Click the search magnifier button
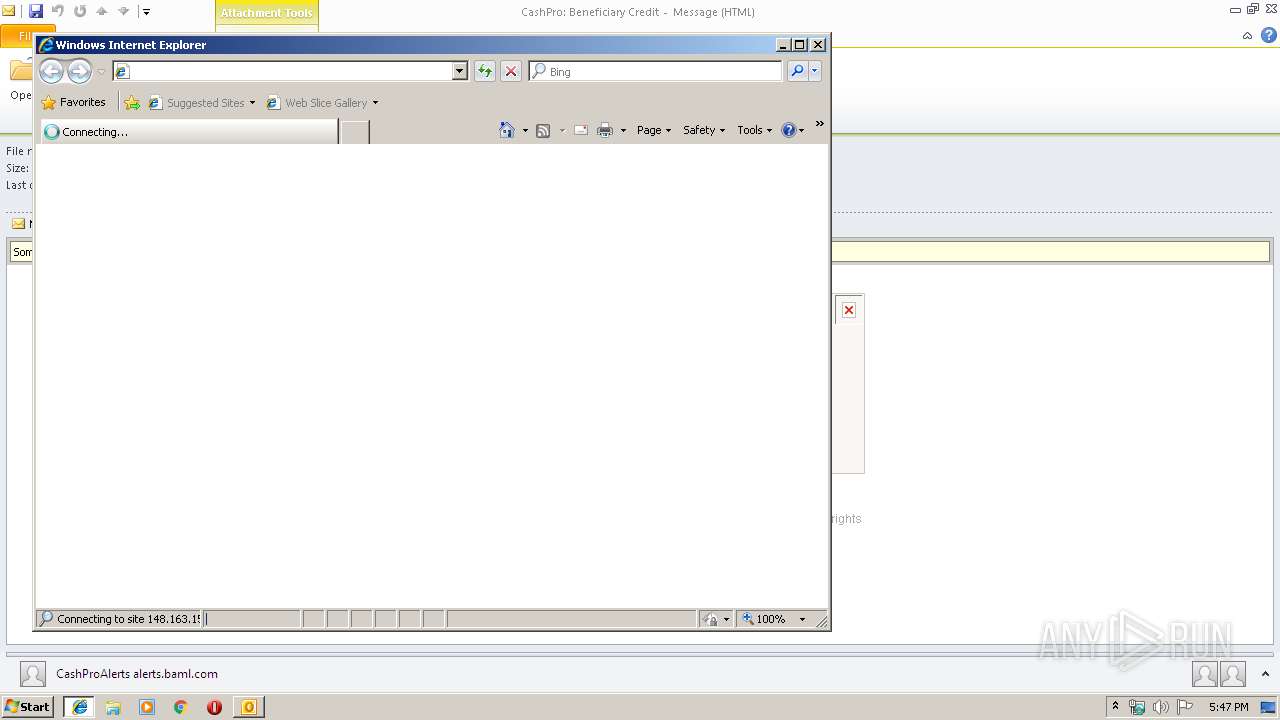The width and height of the screenshot is (1280, 720). [797, 71]
